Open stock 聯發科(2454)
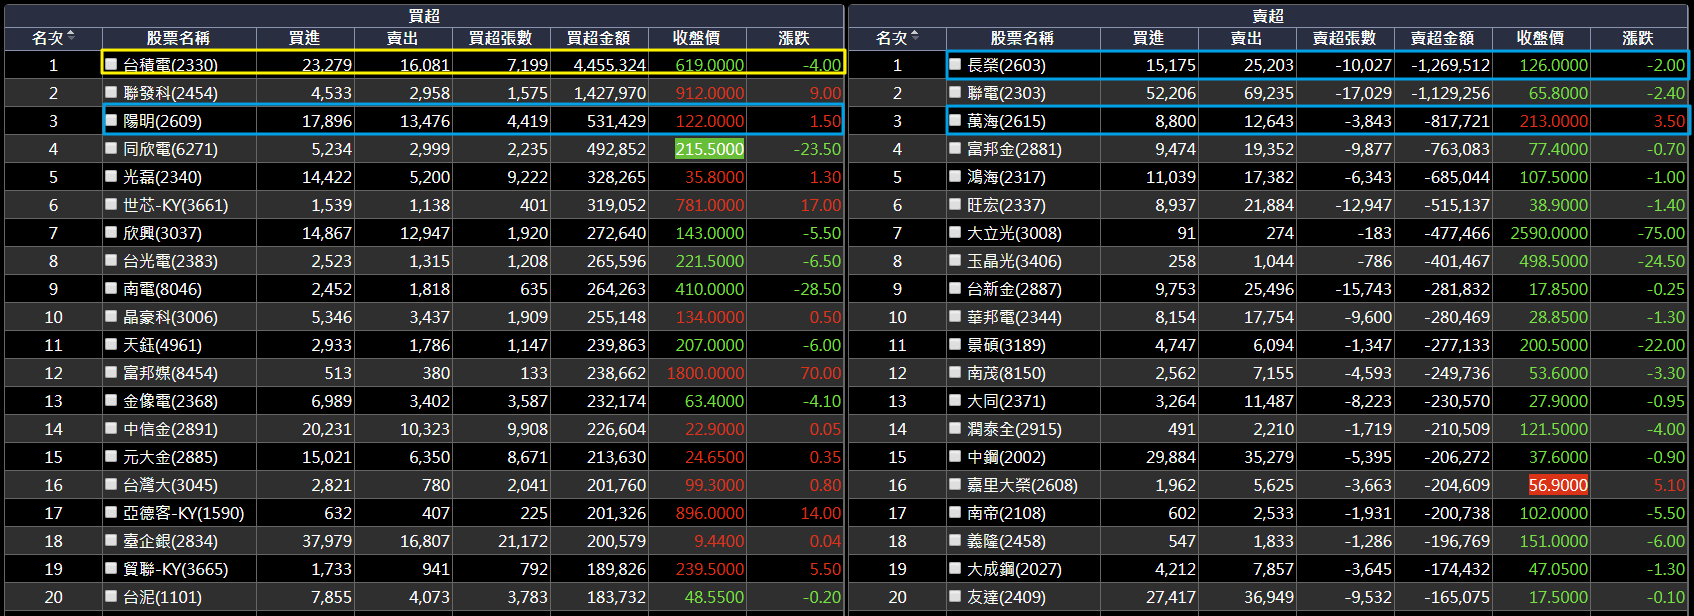Image resolution: width=1694 pixels, height=616 pixels. pyautogui.click(x=170, y=93)
